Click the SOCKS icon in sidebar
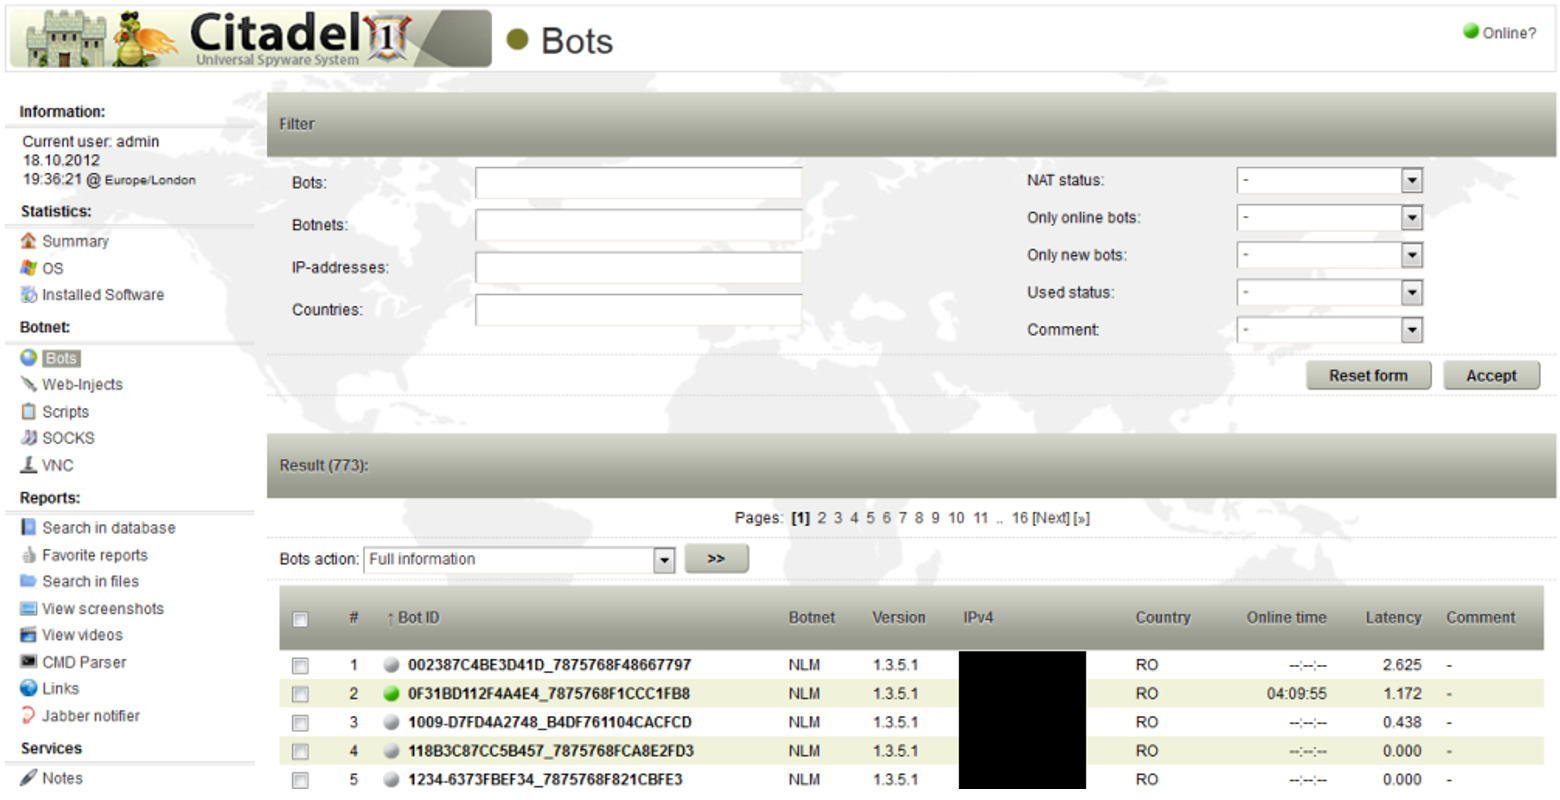 28,438
